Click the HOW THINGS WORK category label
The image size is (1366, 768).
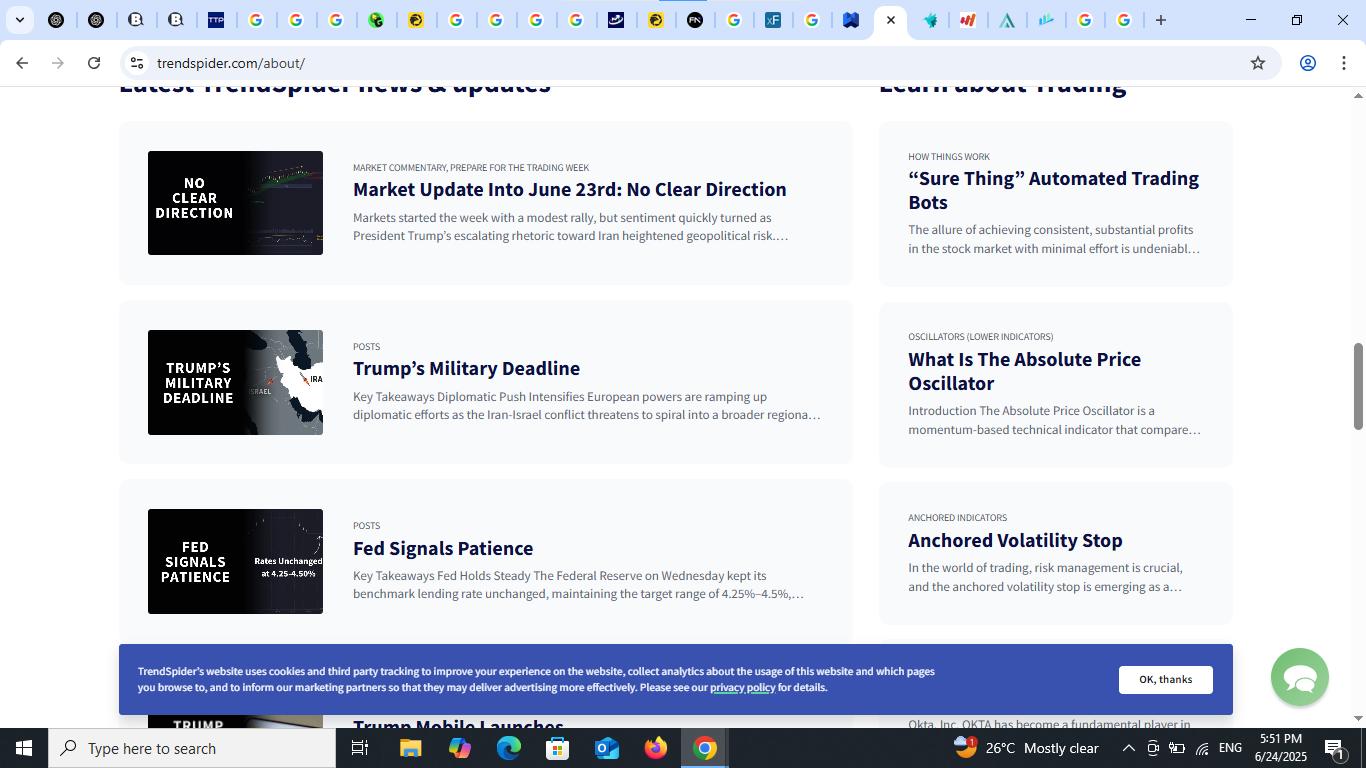[949, 157]
